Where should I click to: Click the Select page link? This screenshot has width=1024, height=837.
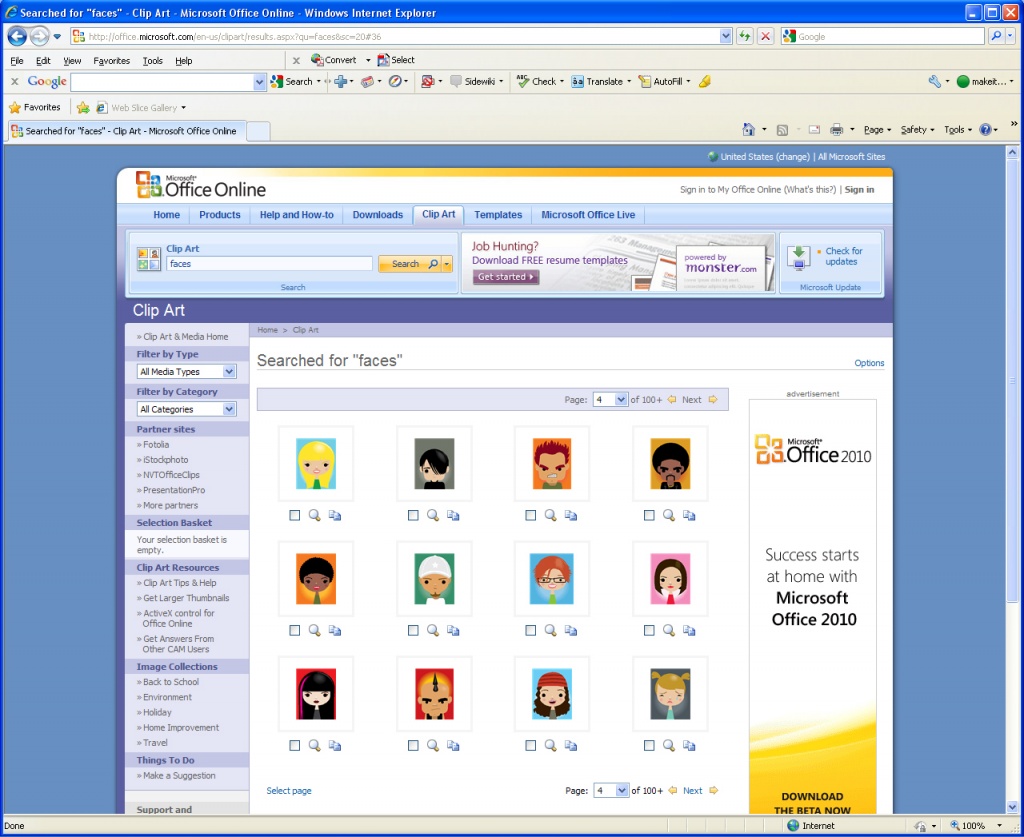pos(289,791)
